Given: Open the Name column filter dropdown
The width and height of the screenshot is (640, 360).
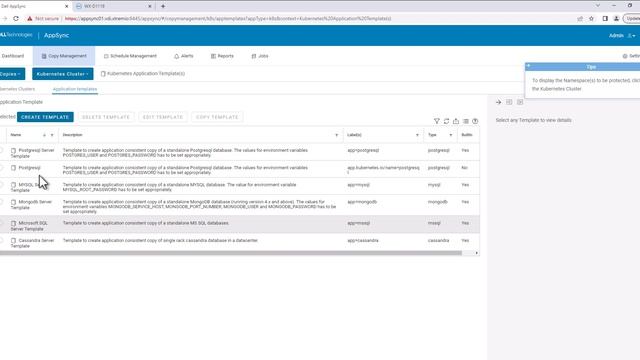Looking at the screenshot, I should tap(52, 135).
